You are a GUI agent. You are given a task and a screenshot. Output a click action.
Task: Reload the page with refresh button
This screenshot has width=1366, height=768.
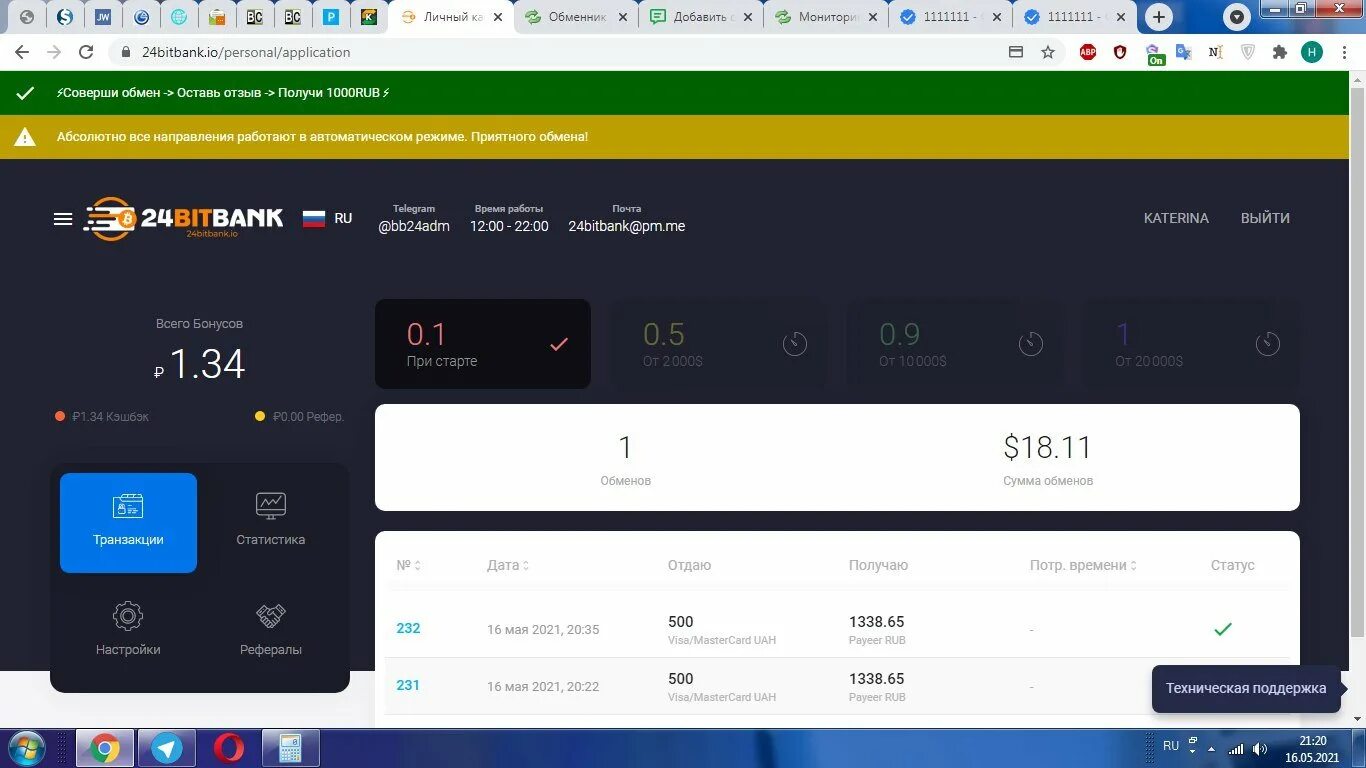86,52
